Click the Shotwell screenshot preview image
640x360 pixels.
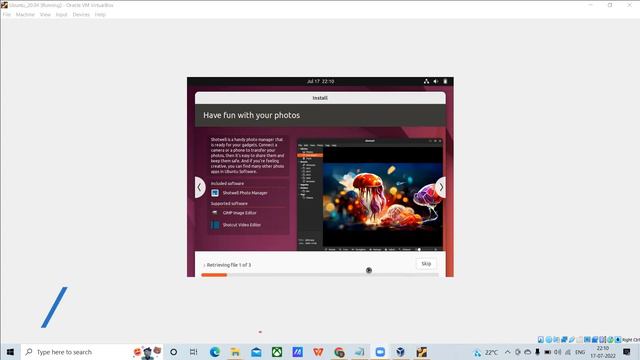pyautogui.click(x=370, y=195)
